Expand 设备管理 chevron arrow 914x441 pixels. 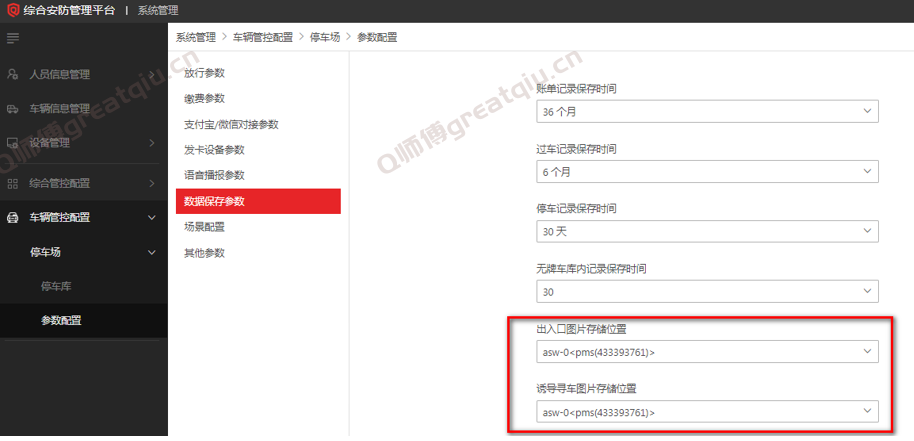pos(152,143)
